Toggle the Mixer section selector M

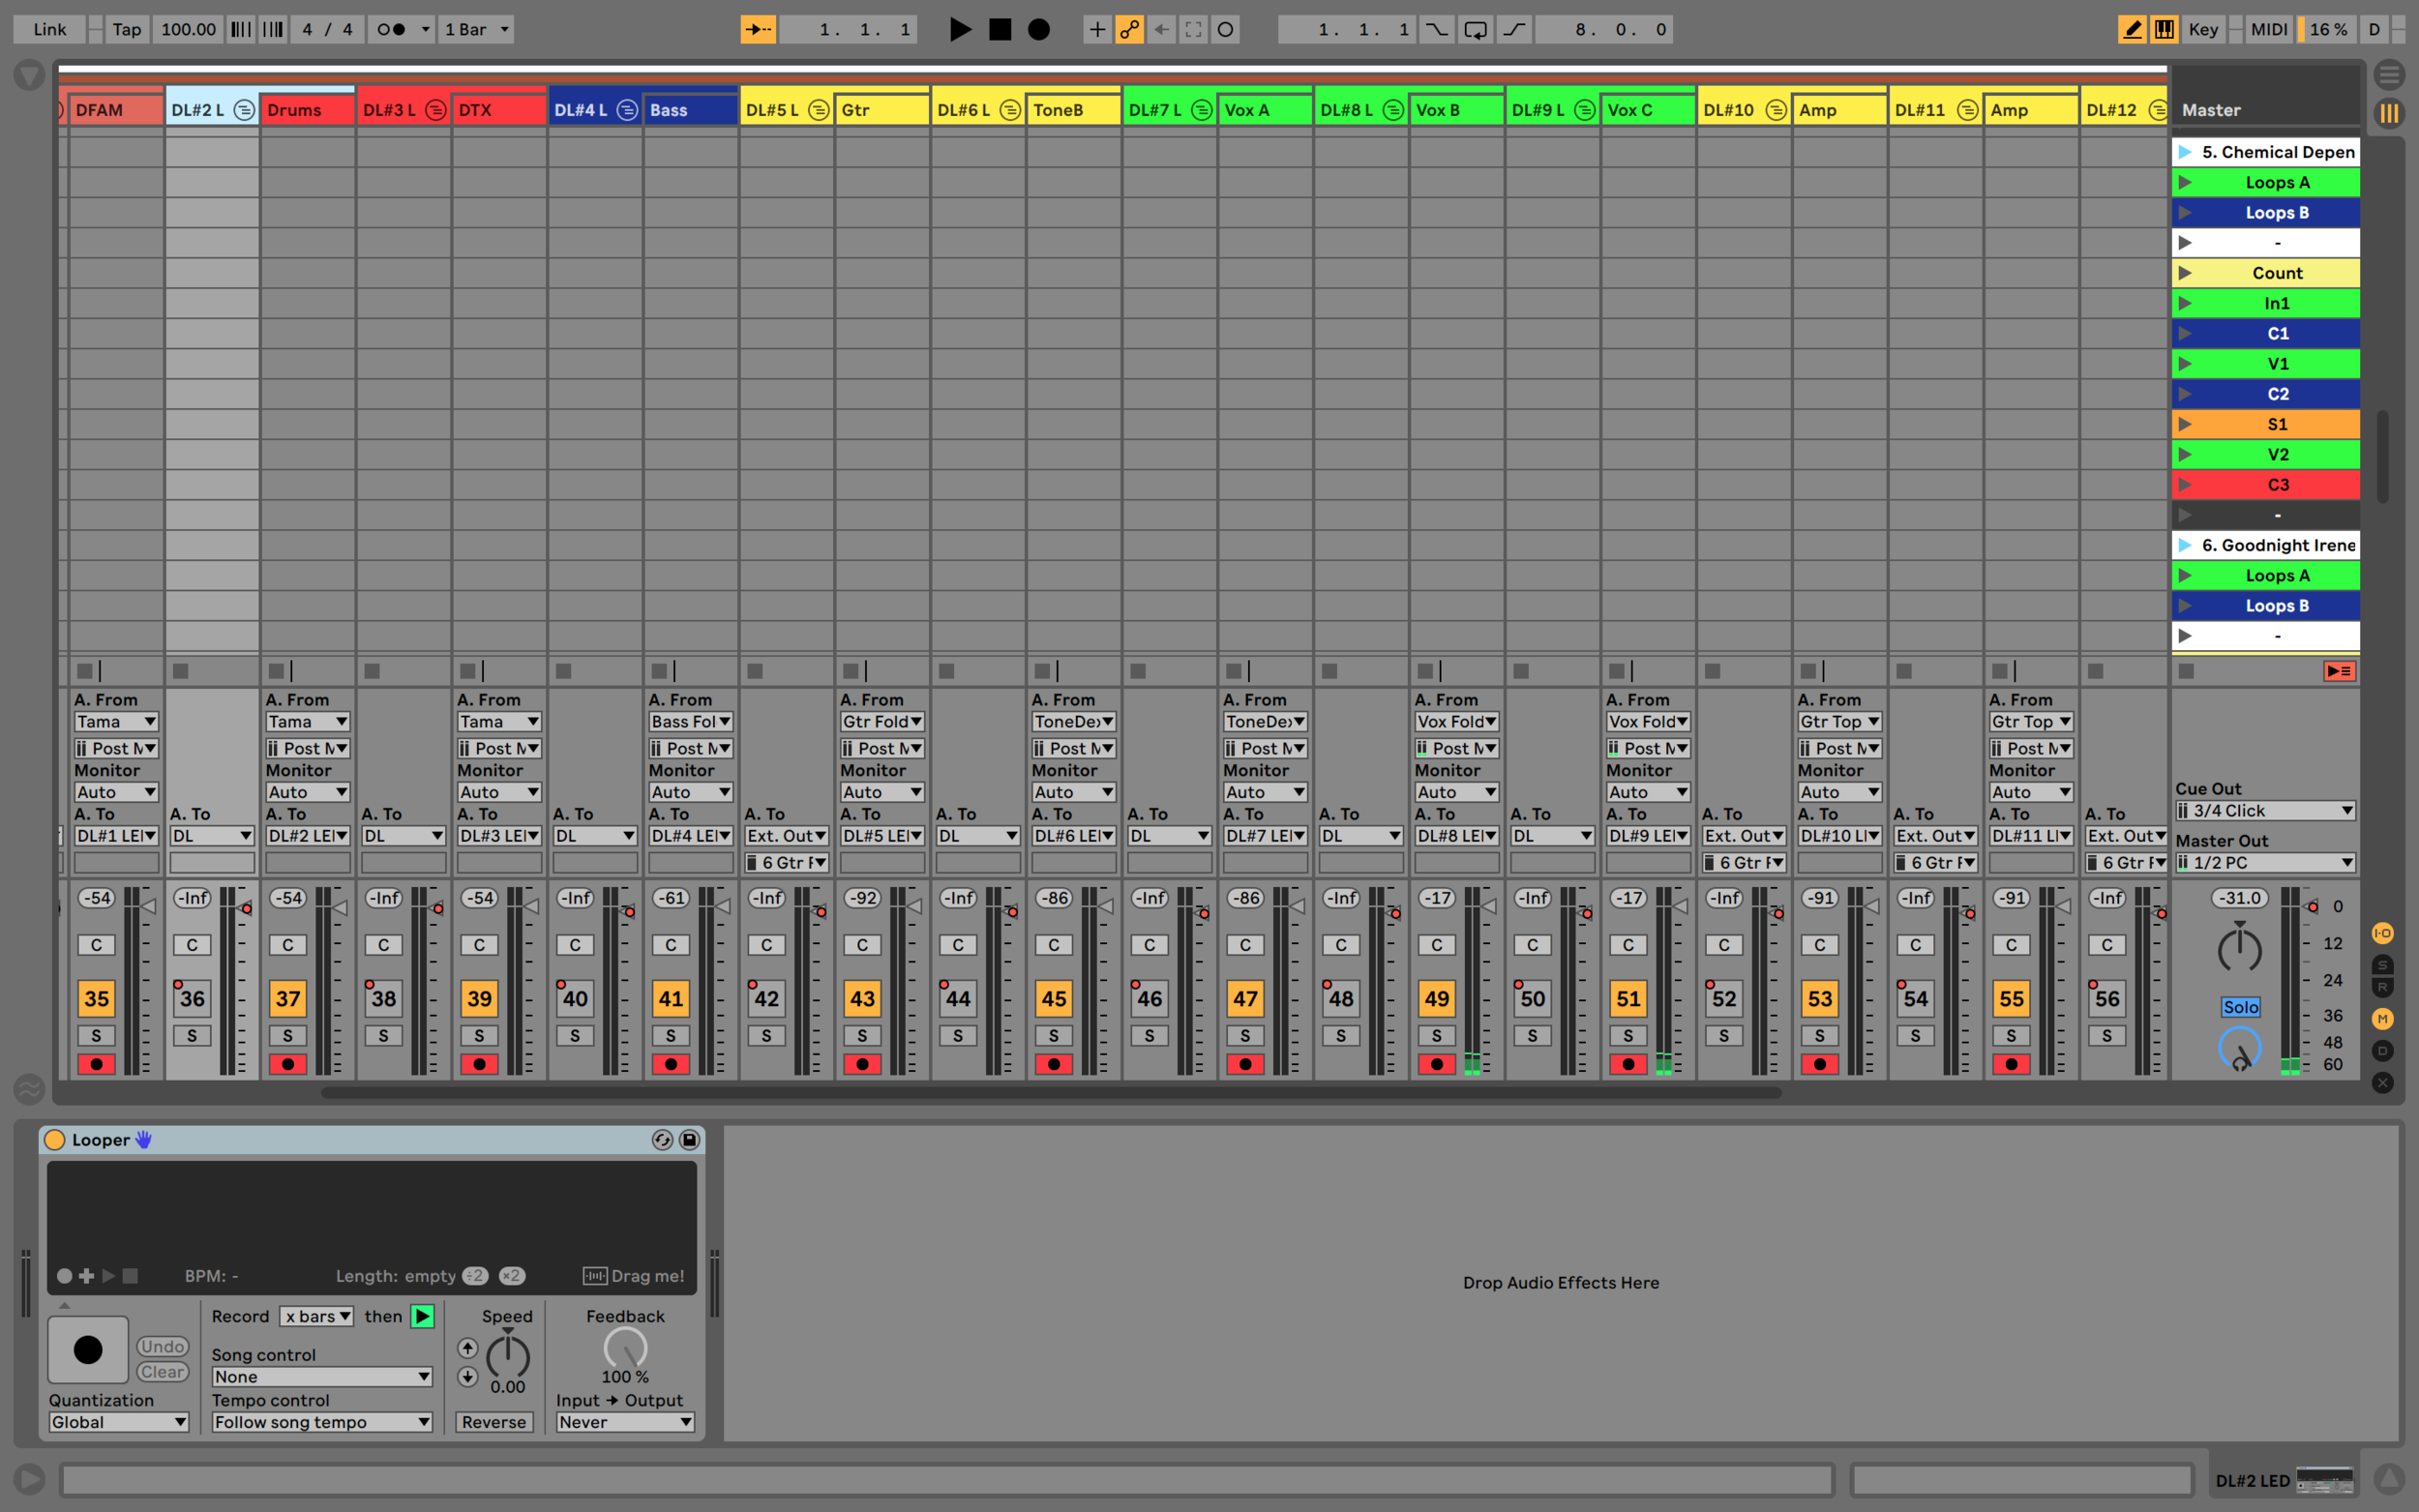pos(2383,1018)
